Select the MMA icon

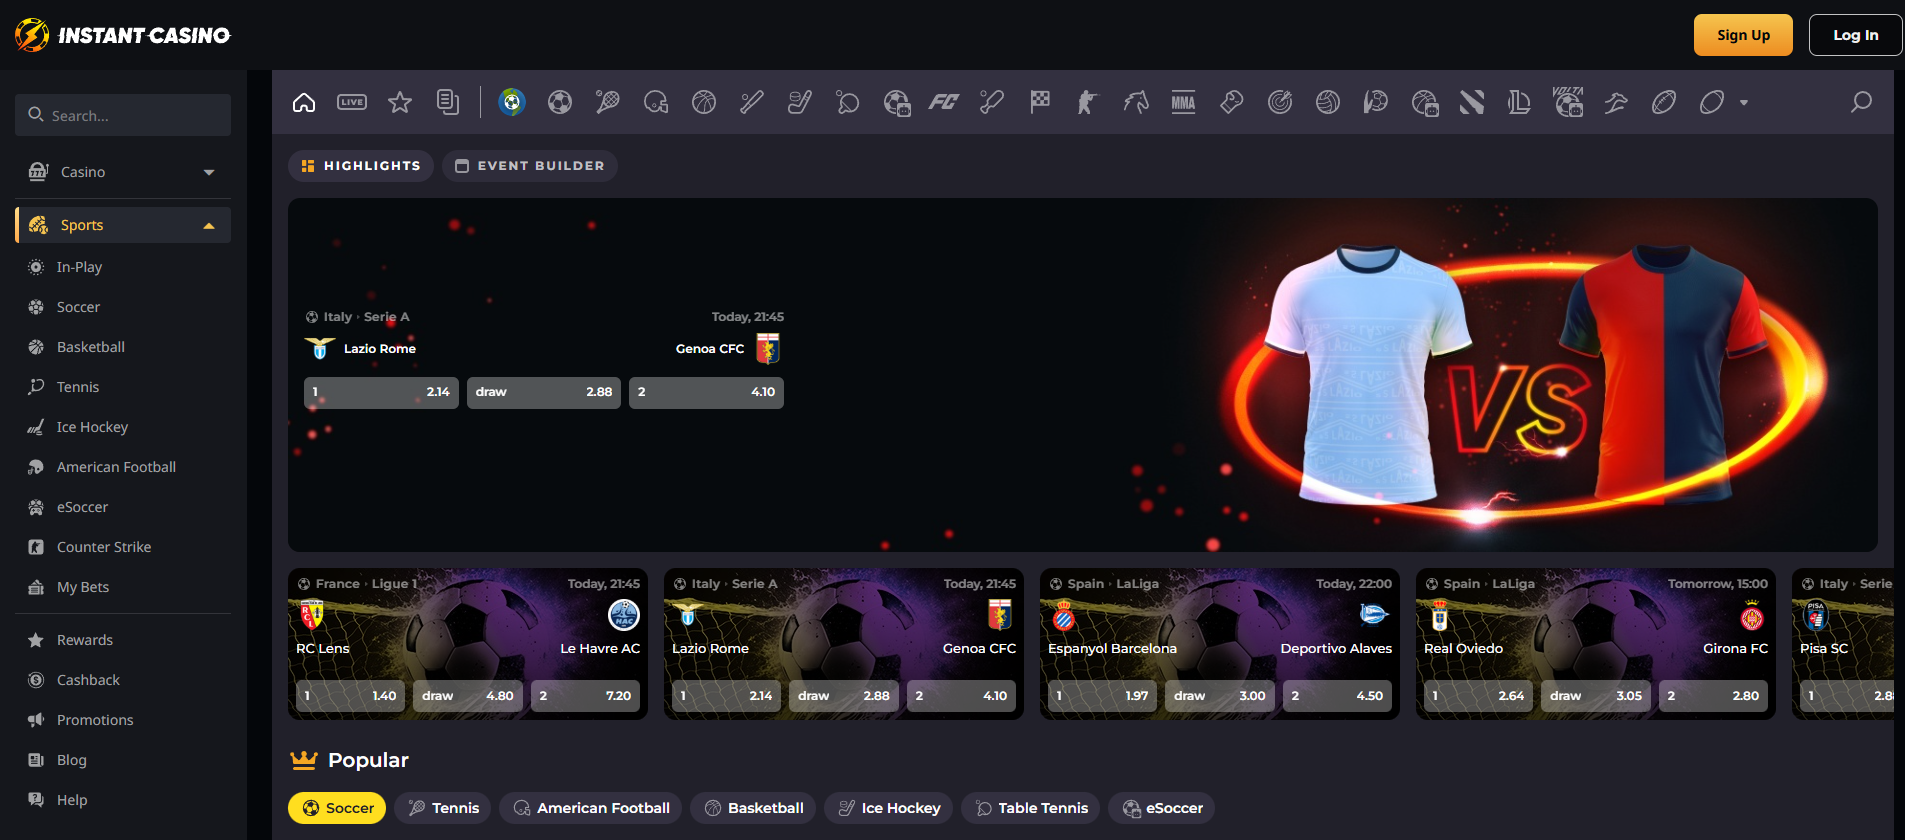pyautogui.click(x=1184, y=102)
